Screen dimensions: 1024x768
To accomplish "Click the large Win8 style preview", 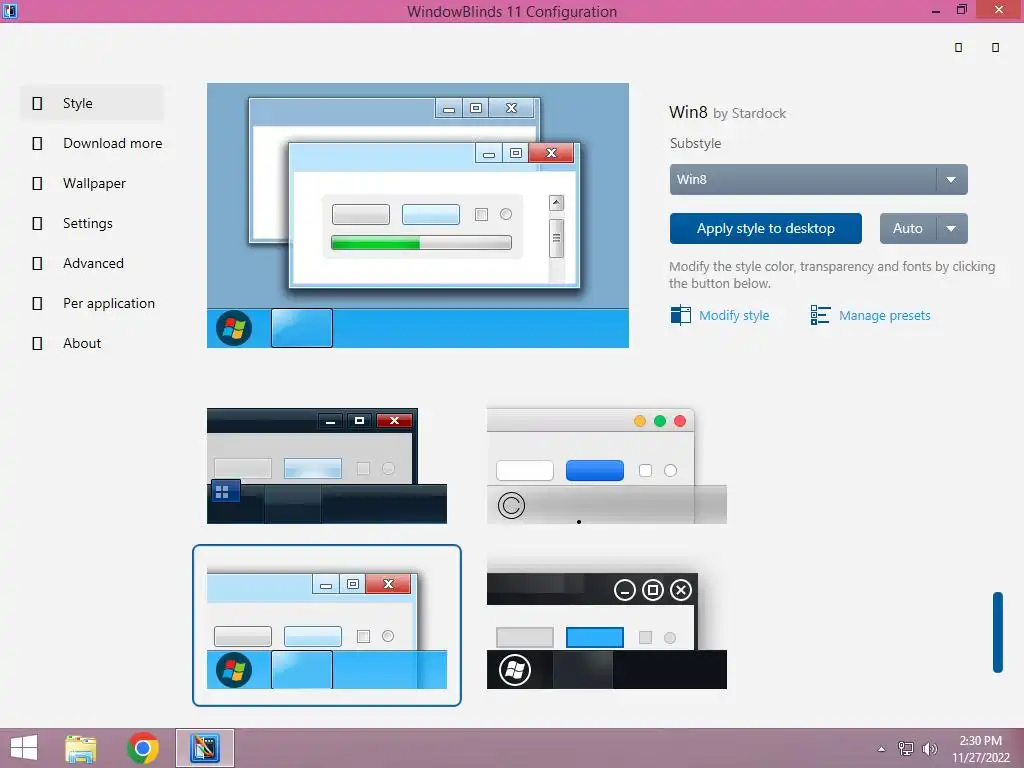I will tap(418, 216).
